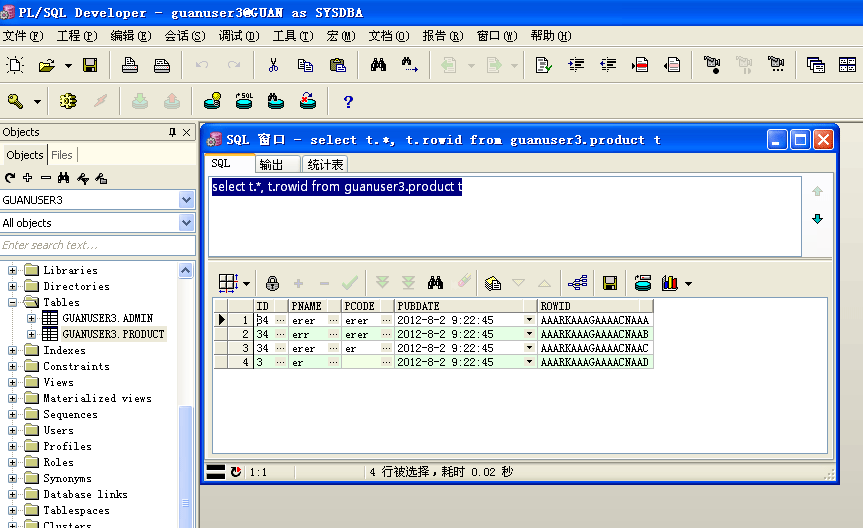863x528 pixels.
Task: Click the Print toolbar icon
Action: [130, 65]
